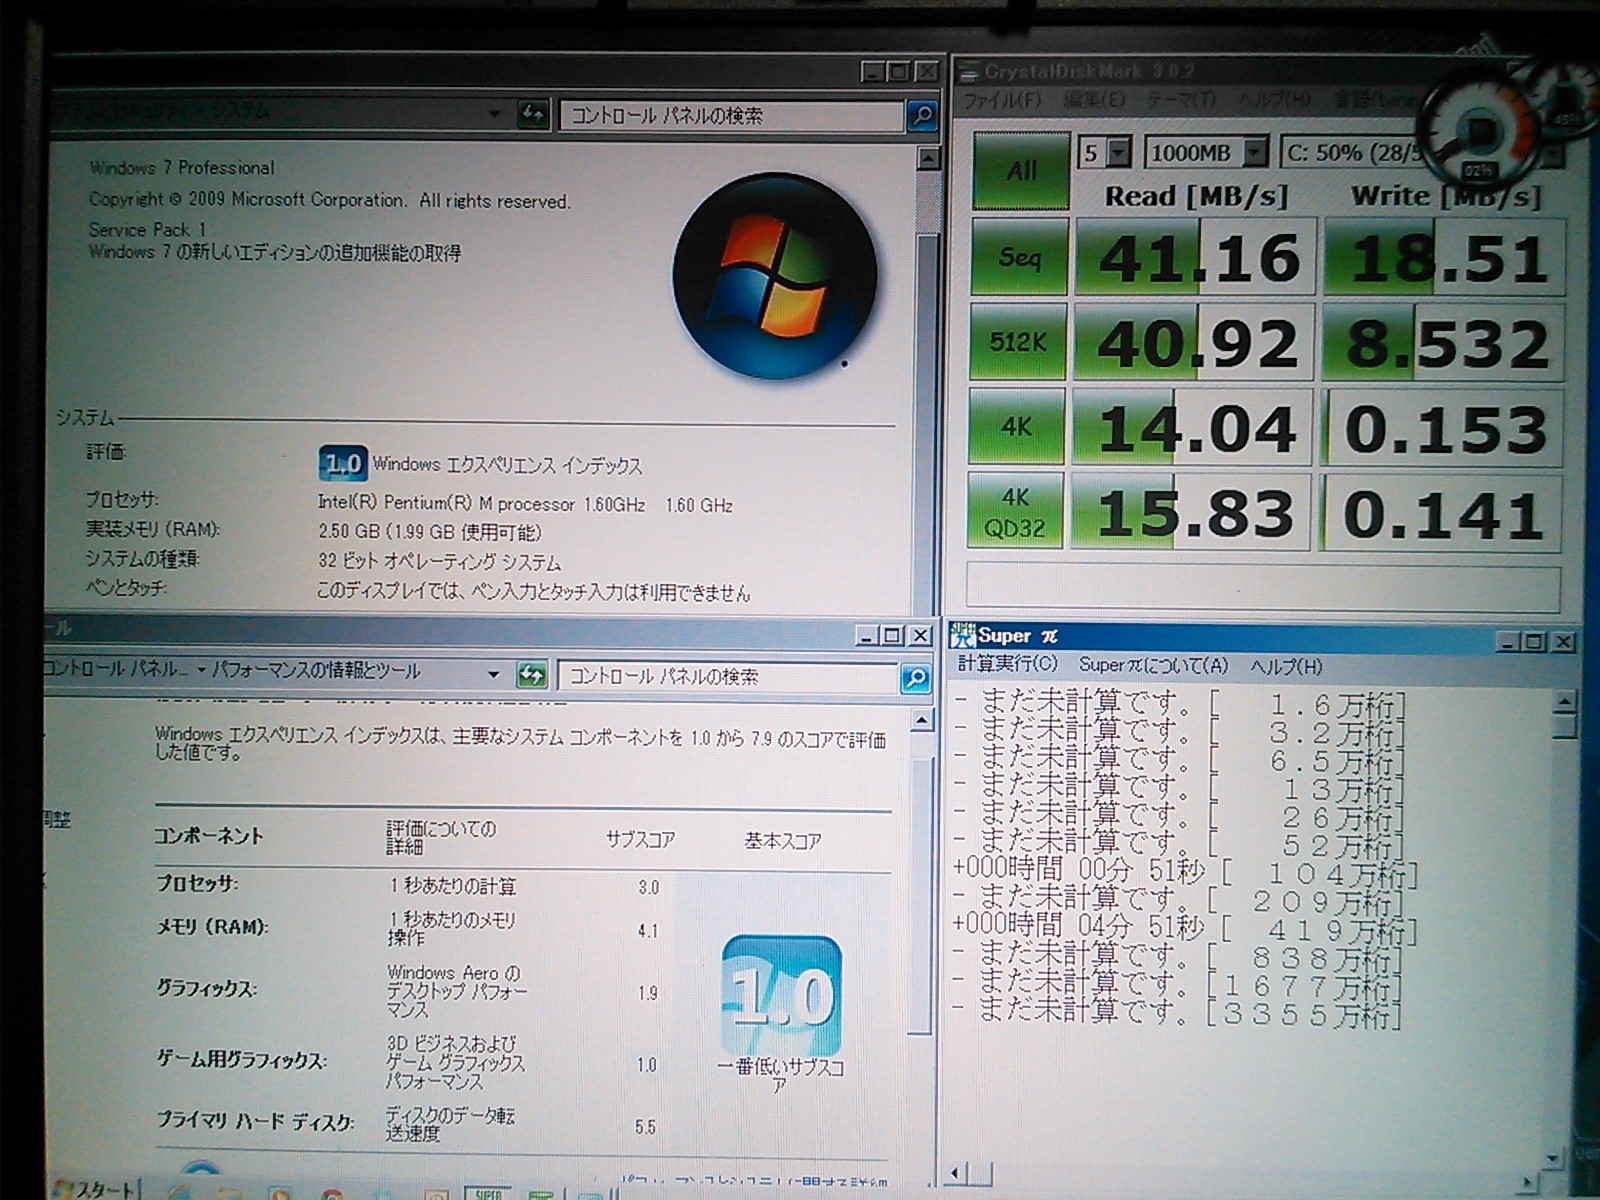
Task: Click the search field in System window
Action: tap(732, 116)
